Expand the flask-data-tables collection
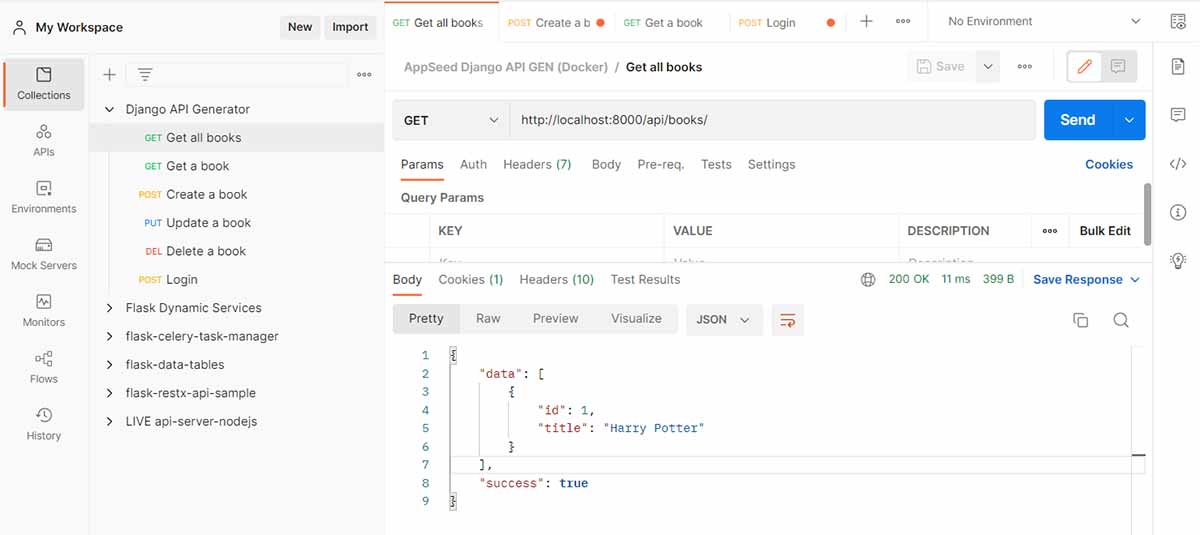The image size is (1200, 535). click(110, 365)
